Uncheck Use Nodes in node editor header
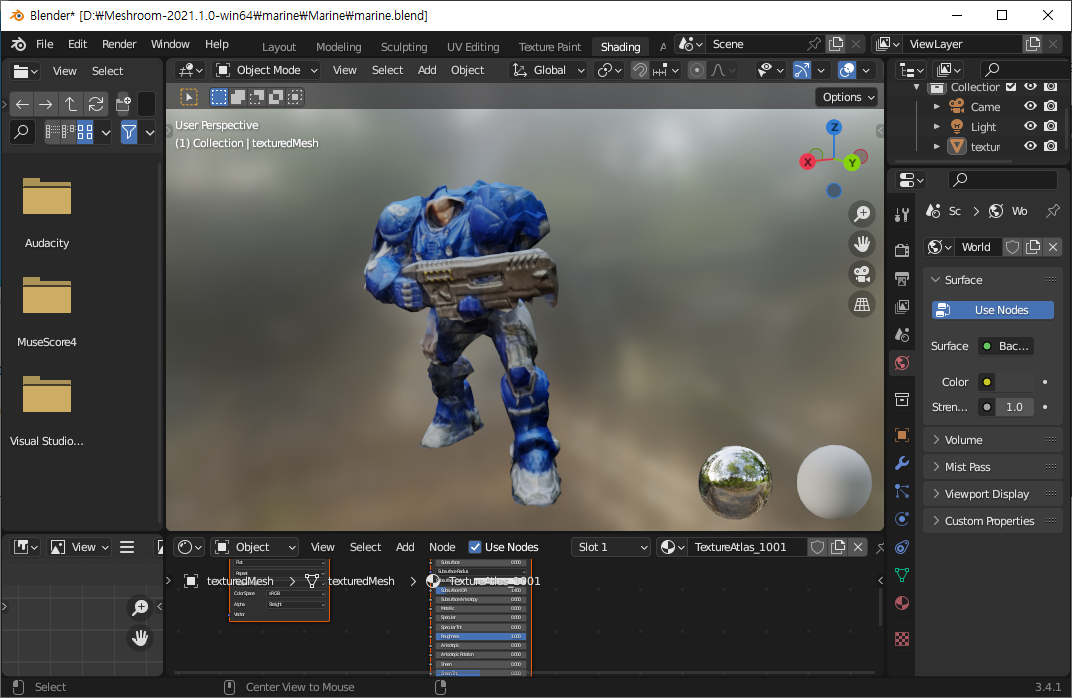 [475, 547]
